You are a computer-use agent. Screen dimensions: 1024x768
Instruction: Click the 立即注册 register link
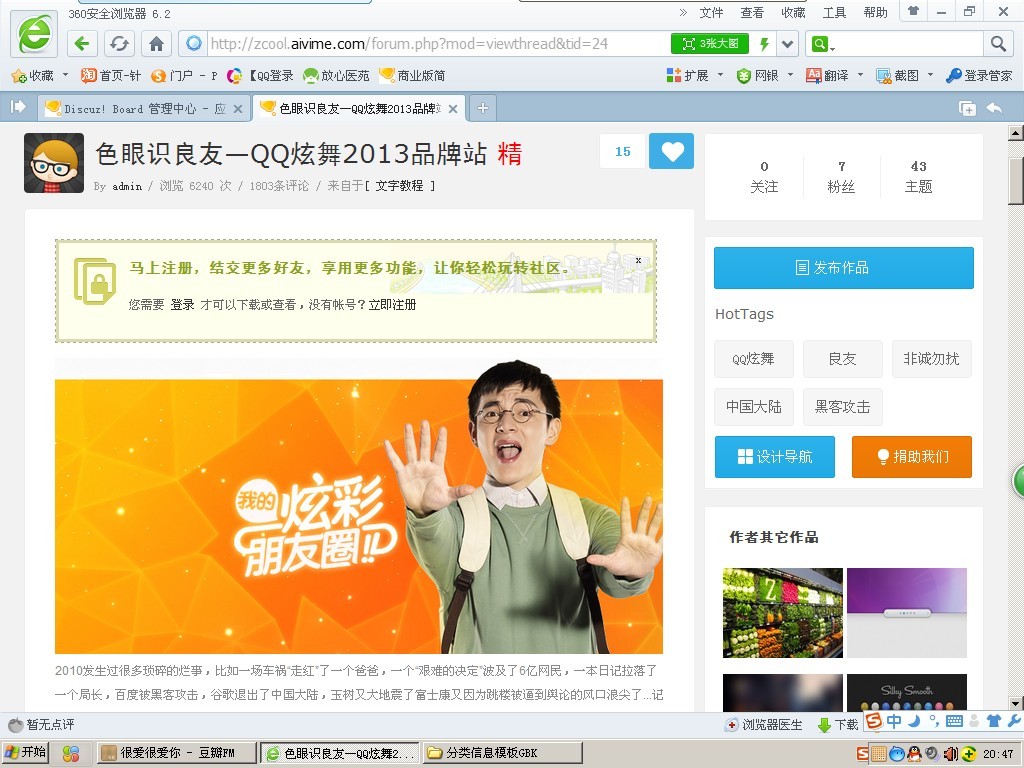[392, 304]
